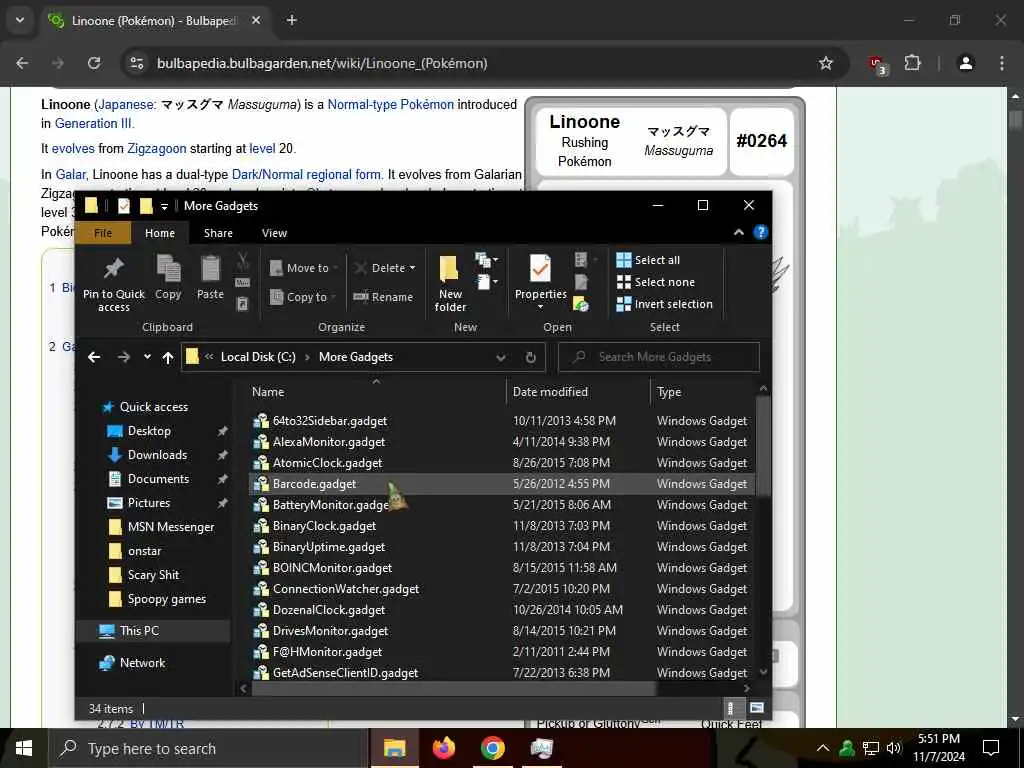Create a New folder
Screen dimensions: 1024x768
point(450,283)
